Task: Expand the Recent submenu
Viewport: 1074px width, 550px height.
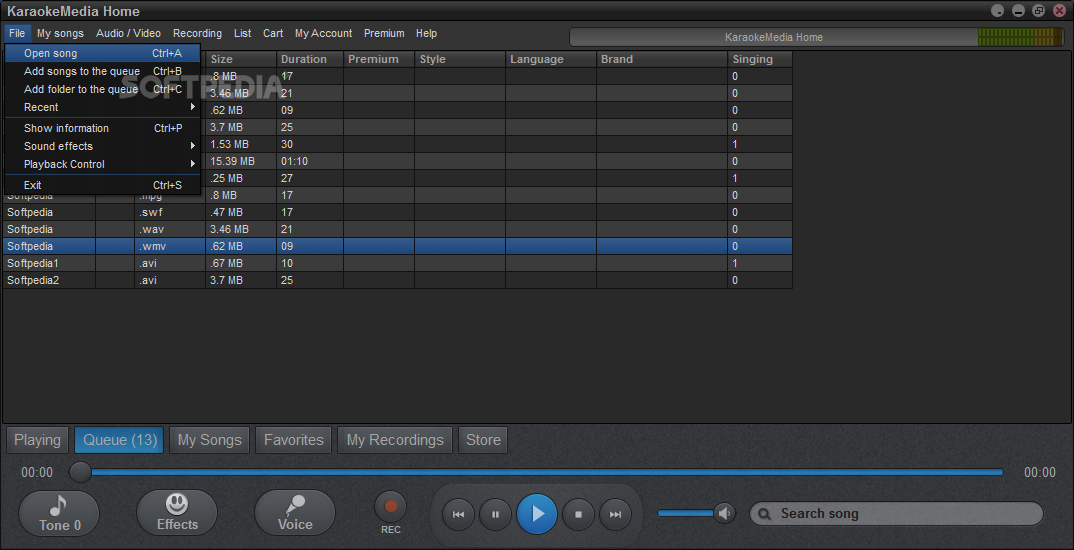Action: 102,107
